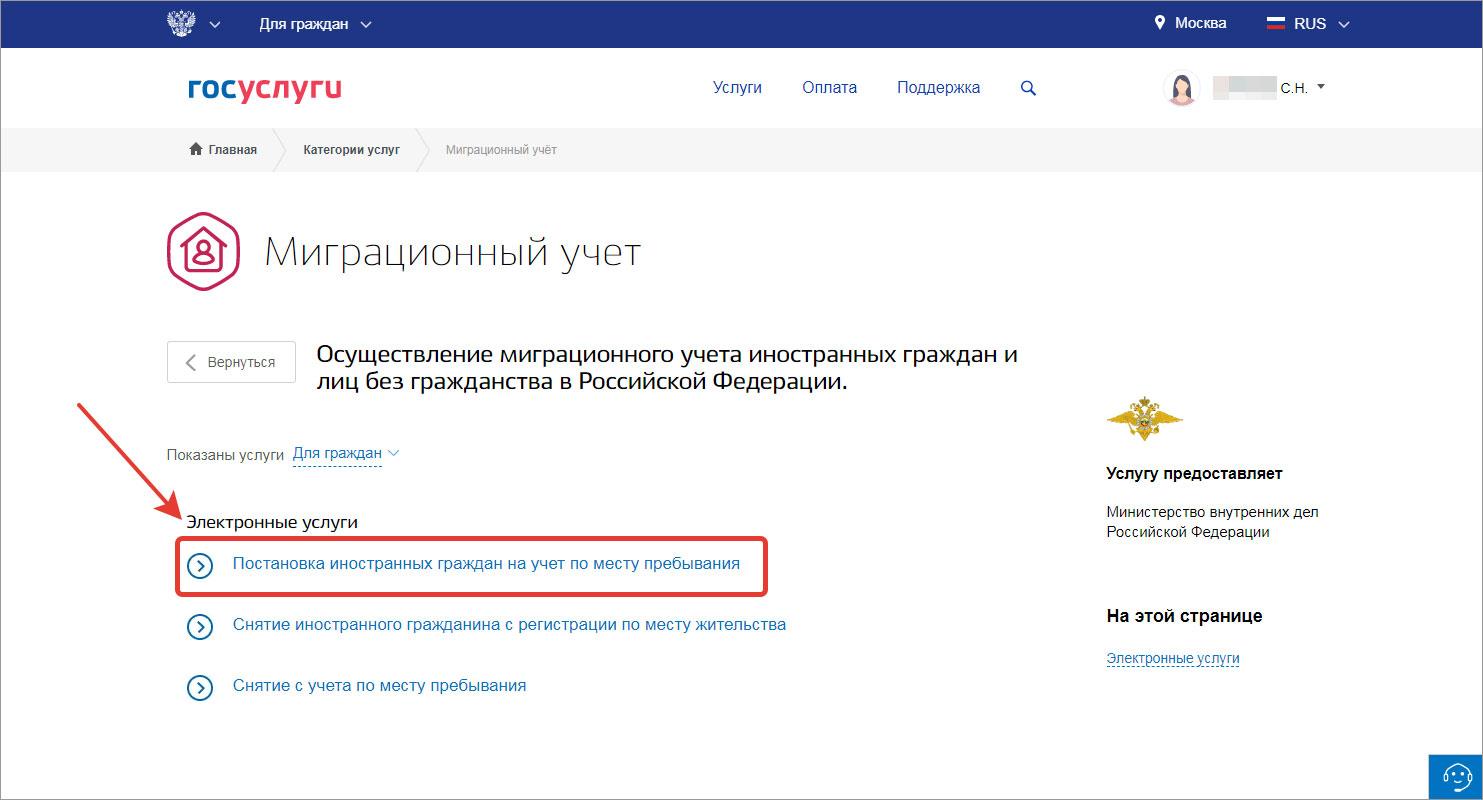Screen dimensions: 1483x800
Task: Open the 'Для граждан' services filter dropdown
Action: point(346,453)
